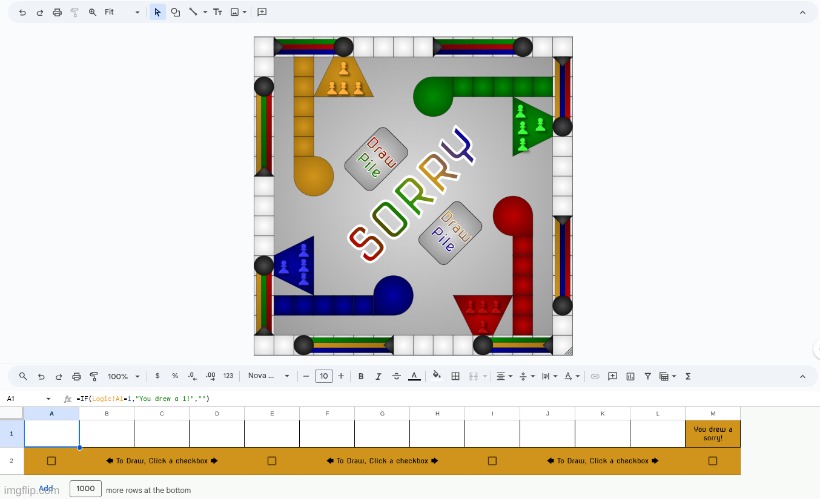Choose the Select arrow tool
The height and width of the screenshot is (499, 820).
pos(157,12)
